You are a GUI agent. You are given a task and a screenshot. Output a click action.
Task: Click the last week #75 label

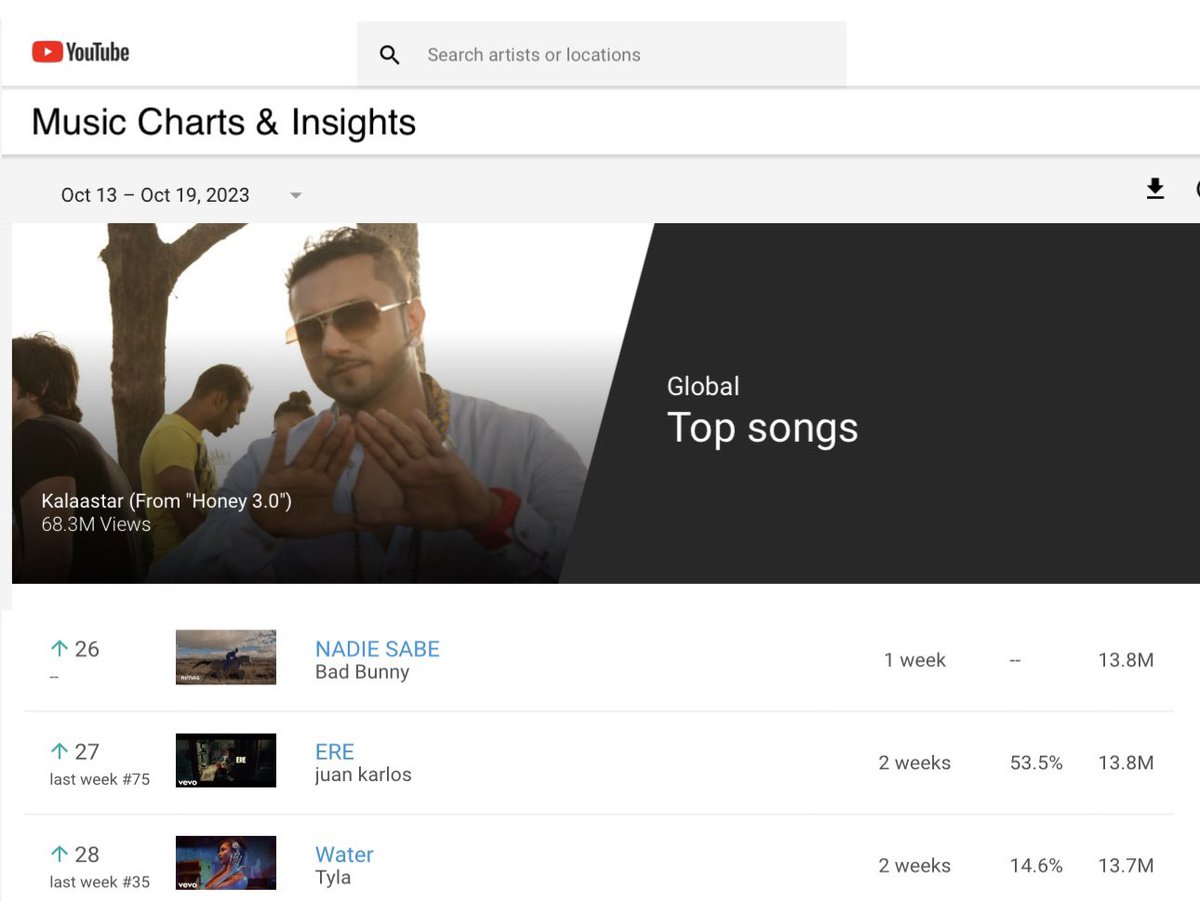(100, 779)
